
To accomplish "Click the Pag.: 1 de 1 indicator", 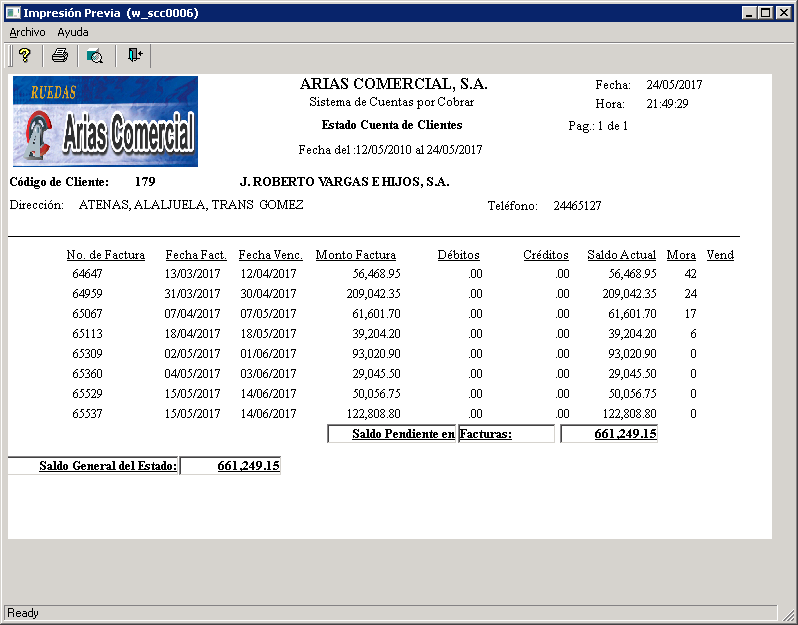I will pos(598,126).
